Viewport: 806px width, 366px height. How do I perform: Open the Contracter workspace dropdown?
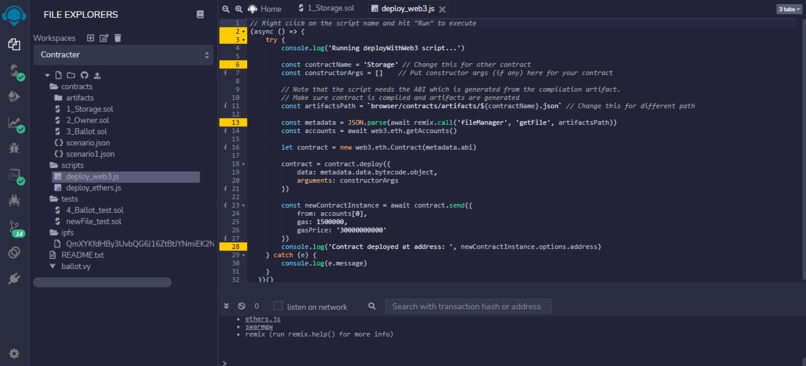point(123,54)
